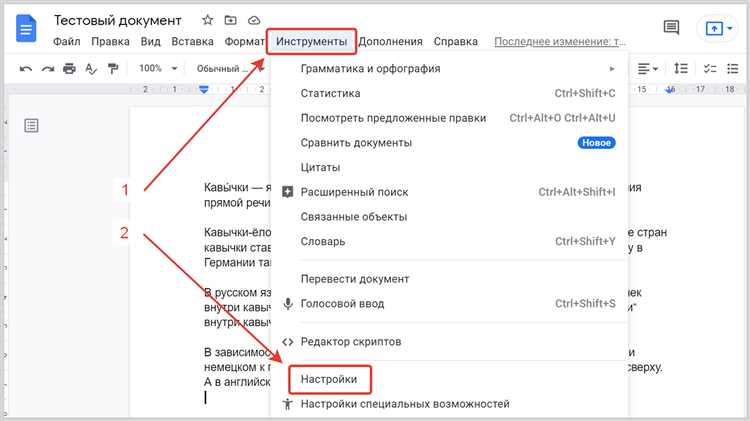Viewport: 750px width, 421px height.
Task: Click the move to folder icon
Action: pos(231,20)
